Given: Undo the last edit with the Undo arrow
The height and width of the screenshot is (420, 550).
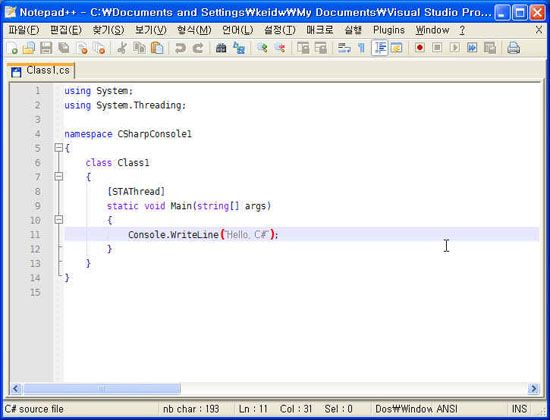Looking at the screenshot, I should click(180, 48).
